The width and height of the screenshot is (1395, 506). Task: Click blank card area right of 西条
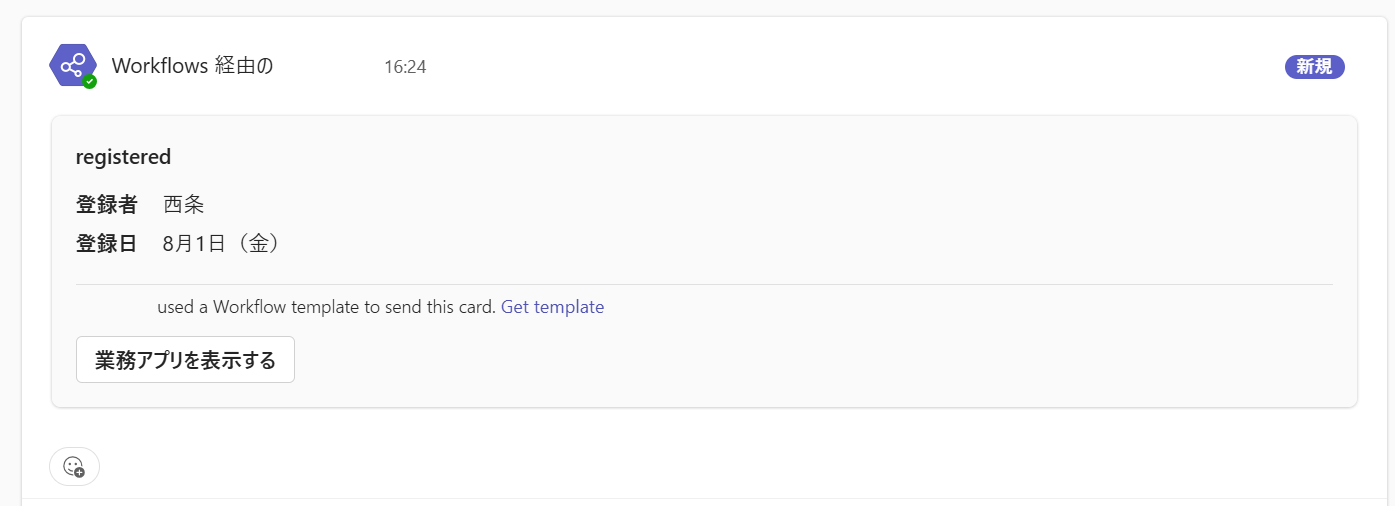760,205
